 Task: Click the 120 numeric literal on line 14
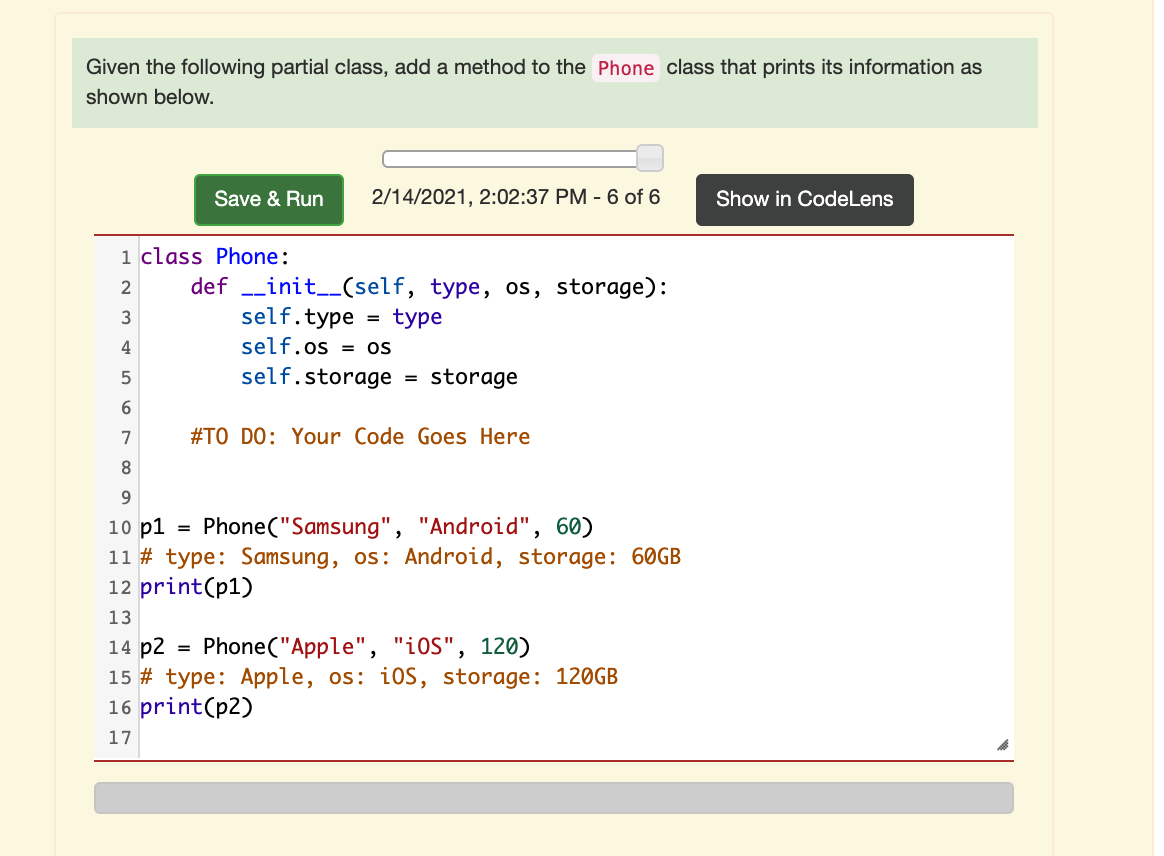pyautogui.click(x=497, y=646)
